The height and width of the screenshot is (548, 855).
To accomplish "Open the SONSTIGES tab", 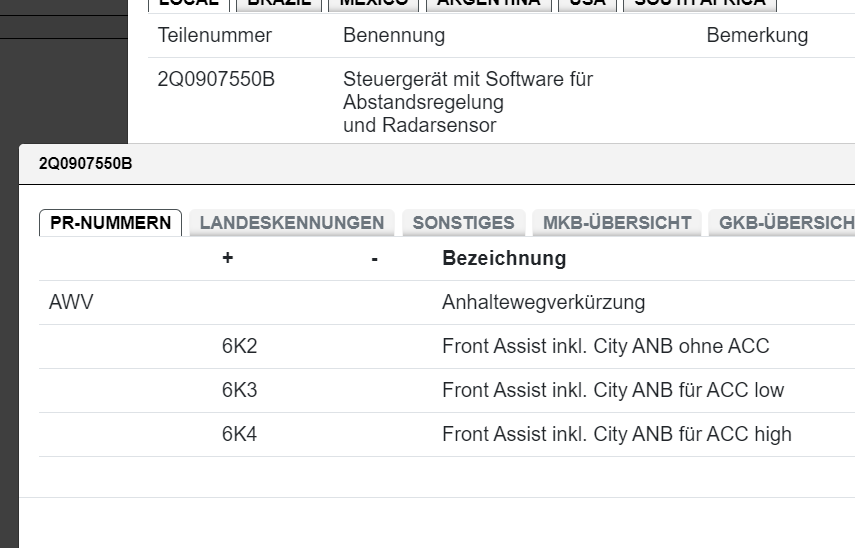I will click(463, 223).
